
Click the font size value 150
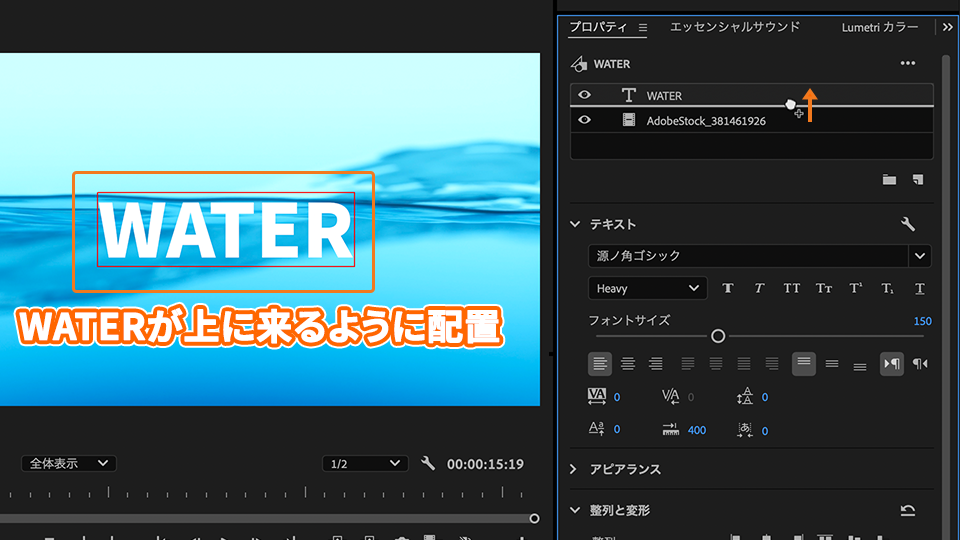coord(922,321)
